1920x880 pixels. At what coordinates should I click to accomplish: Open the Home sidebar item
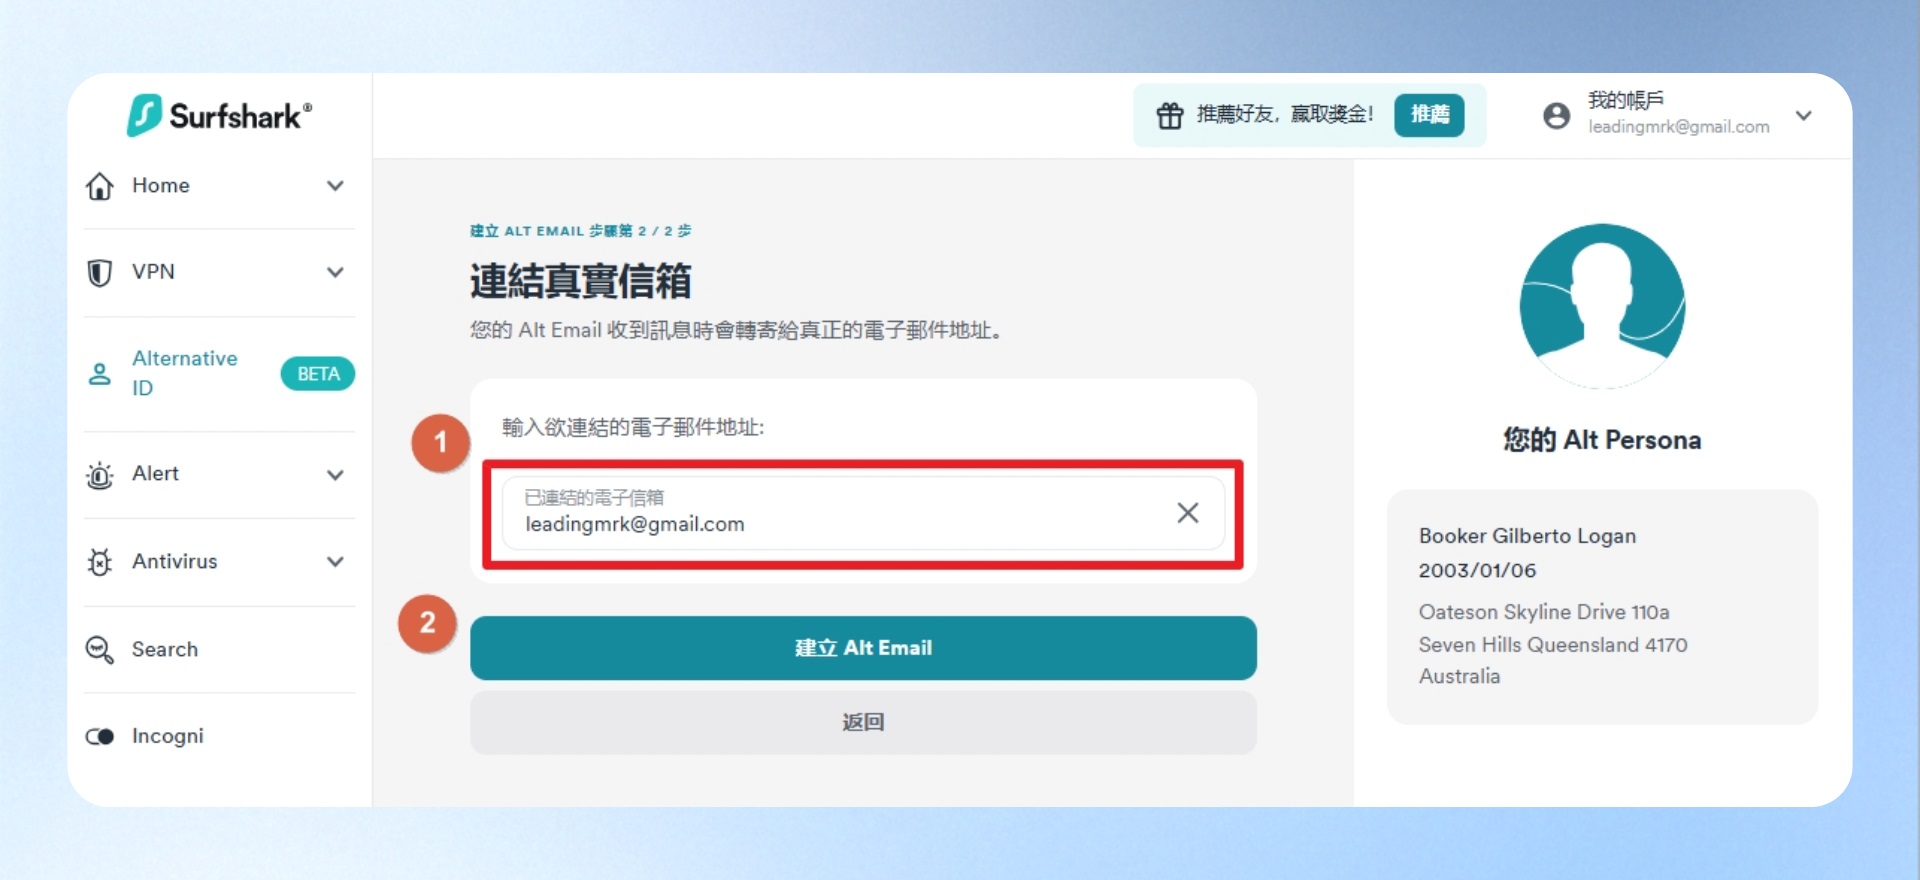tap(219, 186)
